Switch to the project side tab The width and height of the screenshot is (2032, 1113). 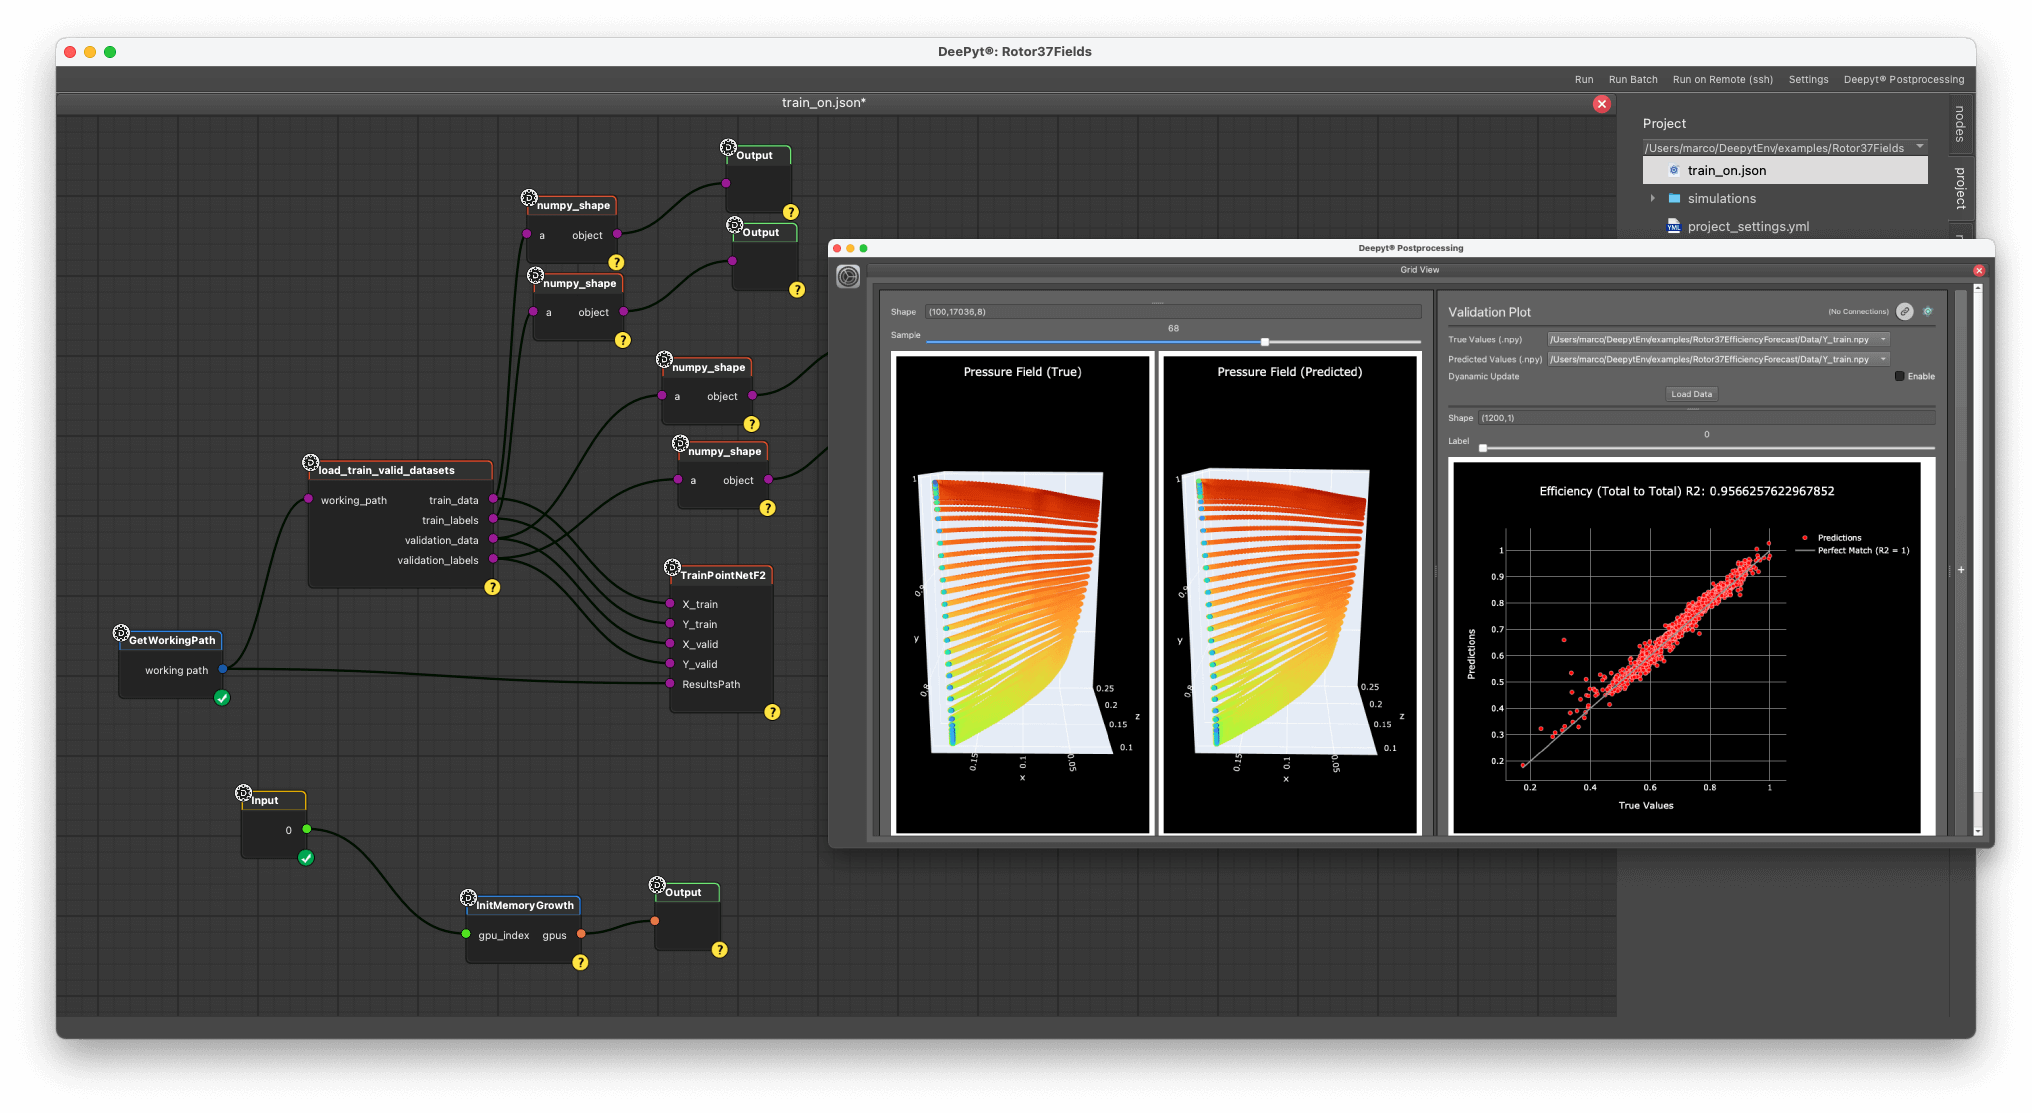click(x=1960, y=189)
